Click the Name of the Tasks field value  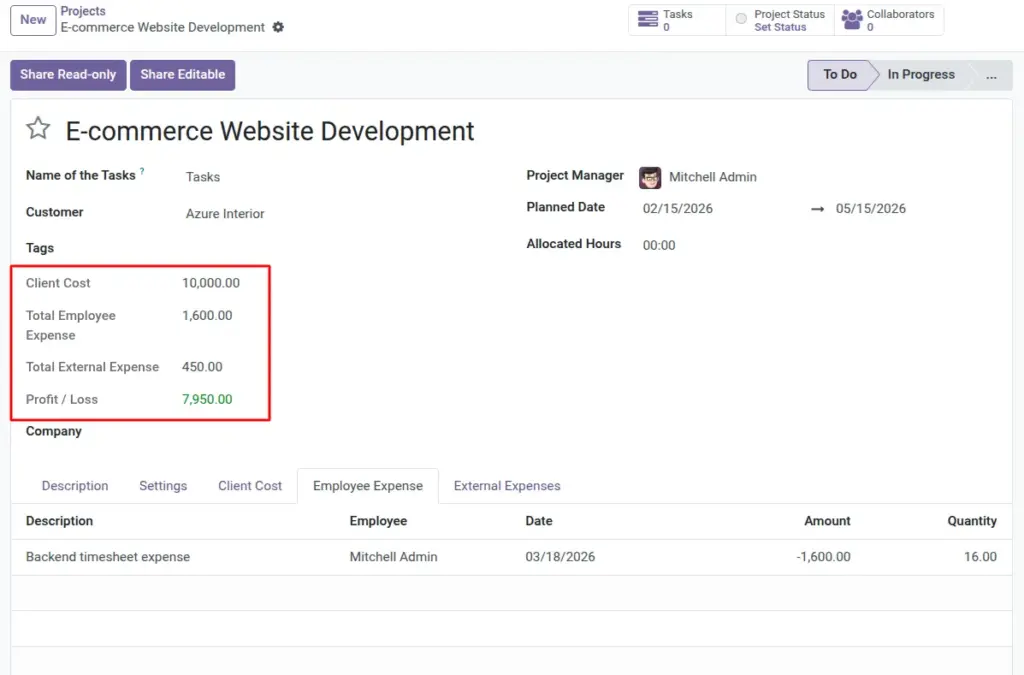[x=203, y=177]
